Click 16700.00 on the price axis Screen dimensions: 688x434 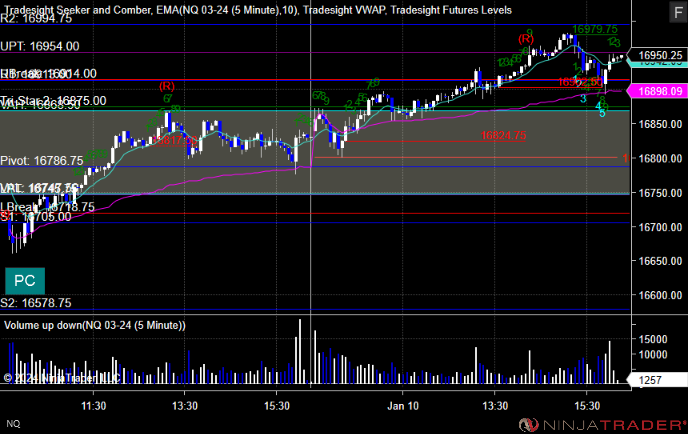tap(660, 227)
